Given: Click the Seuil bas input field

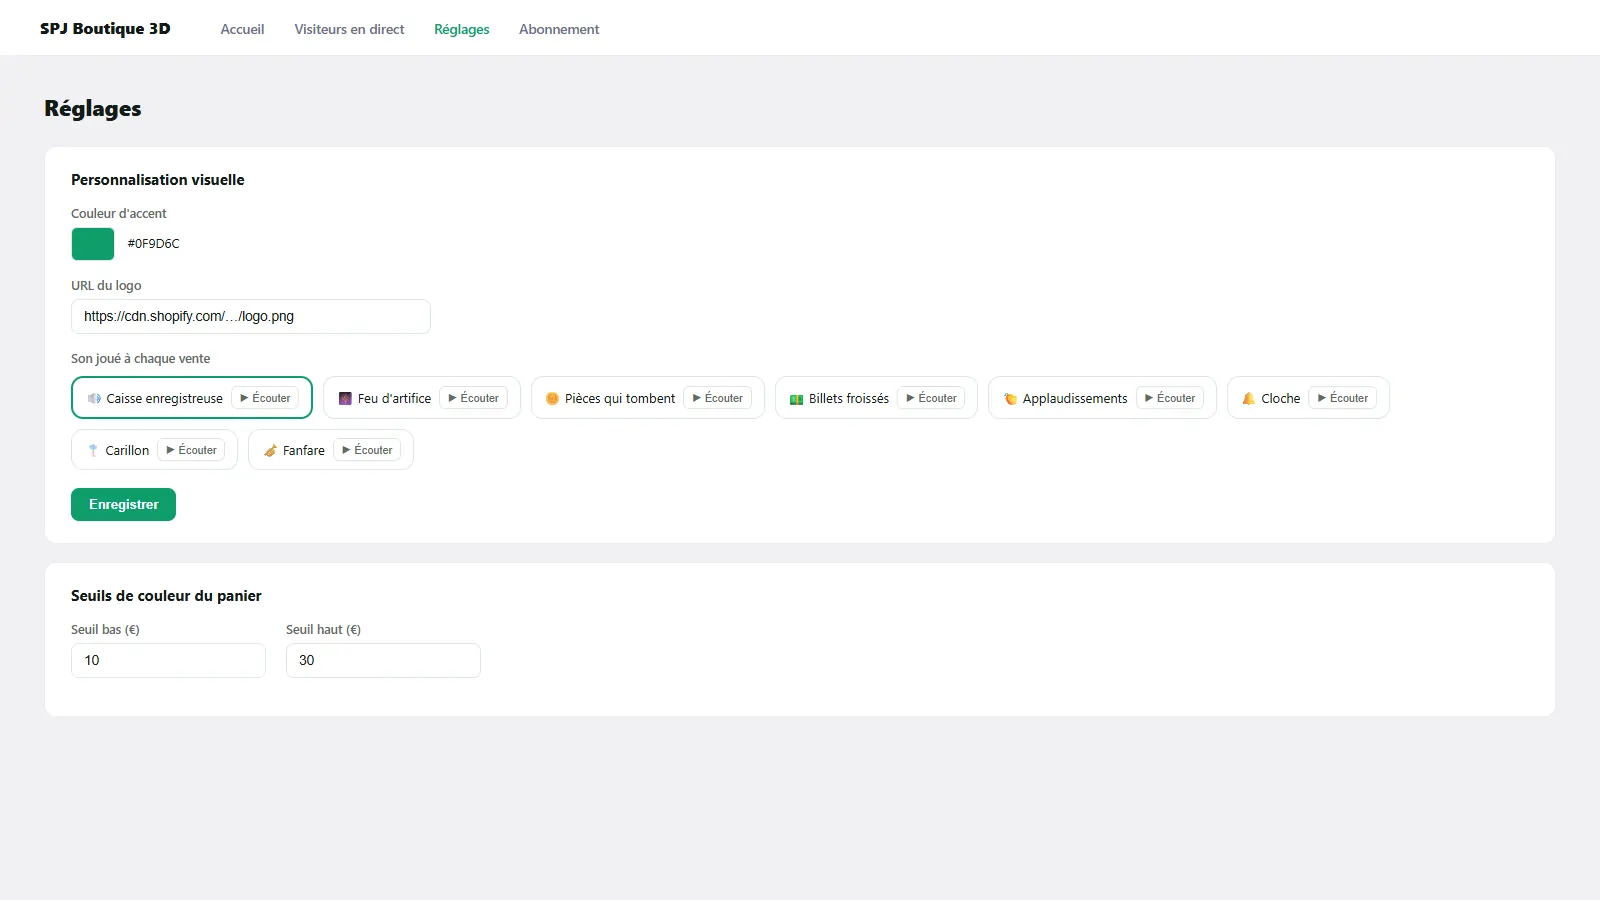Looking at the screenshot, I should click(168, 660).
